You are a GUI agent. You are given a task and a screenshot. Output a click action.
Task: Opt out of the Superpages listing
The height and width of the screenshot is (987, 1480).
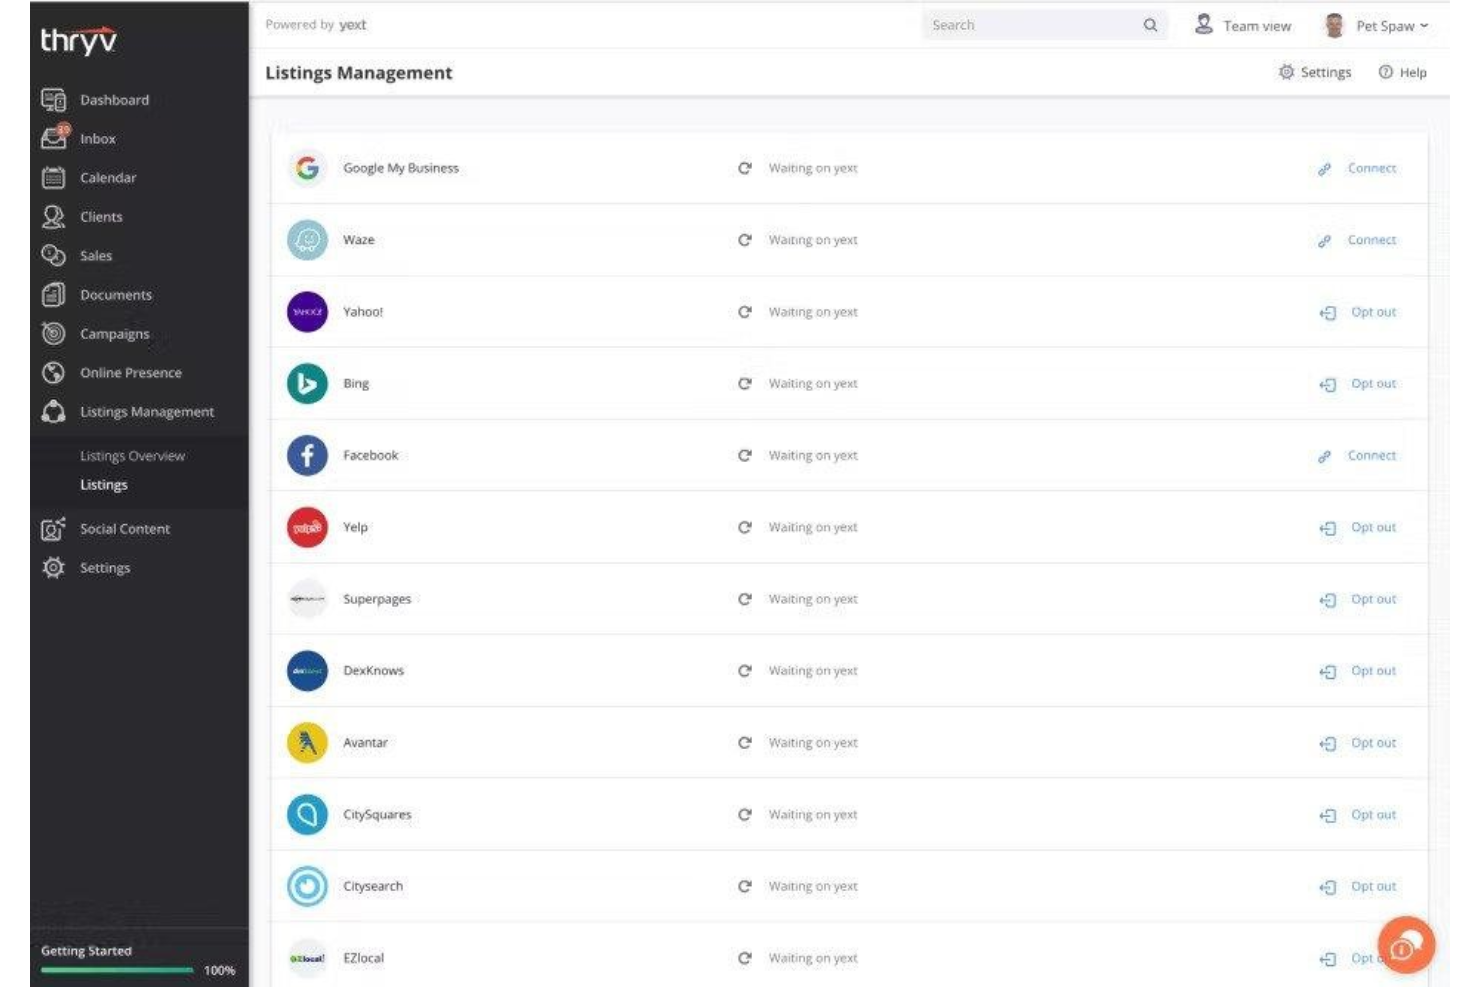tap(1358, 599)
